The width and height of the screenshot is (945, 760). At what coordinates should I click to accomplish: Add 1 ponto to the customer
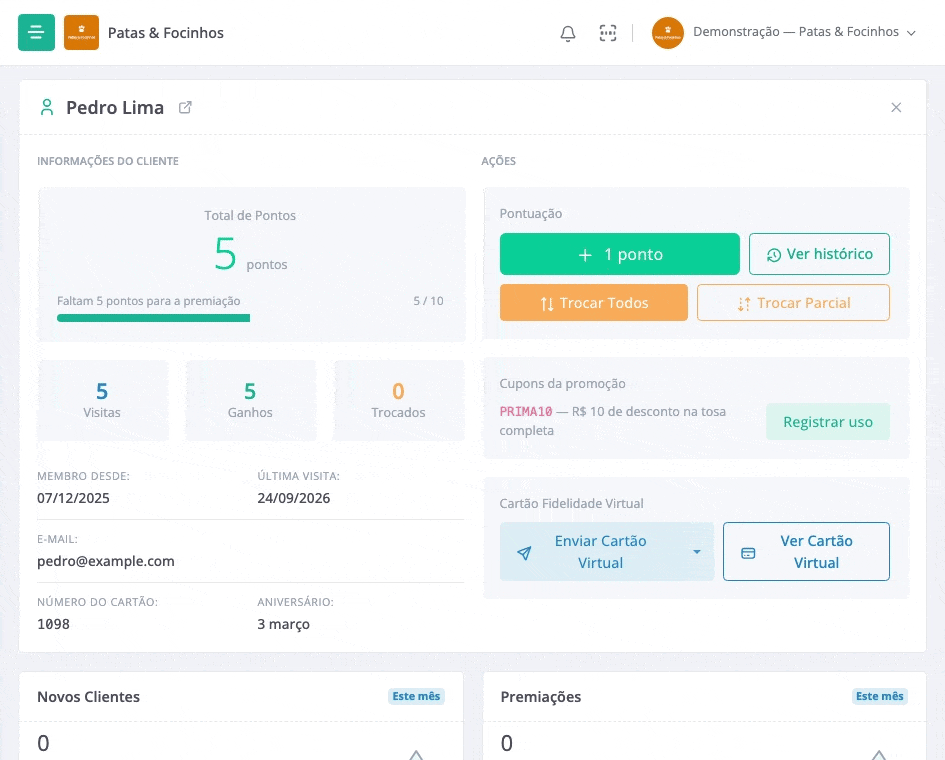[620, 254]
